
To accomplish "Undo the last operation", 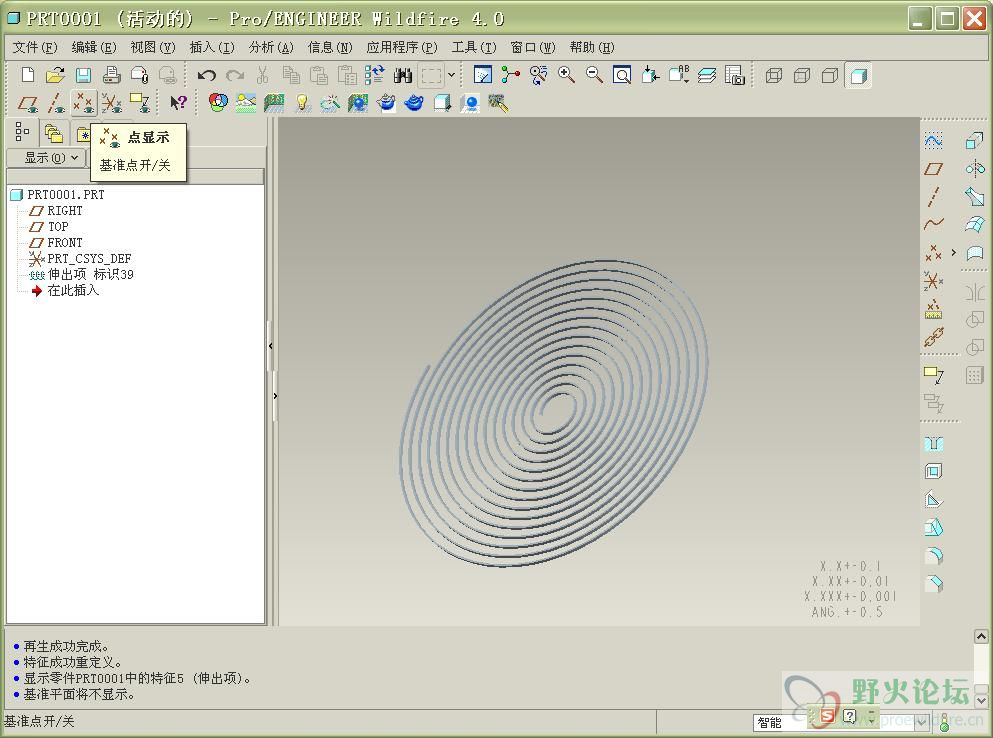I will (206, 75).
